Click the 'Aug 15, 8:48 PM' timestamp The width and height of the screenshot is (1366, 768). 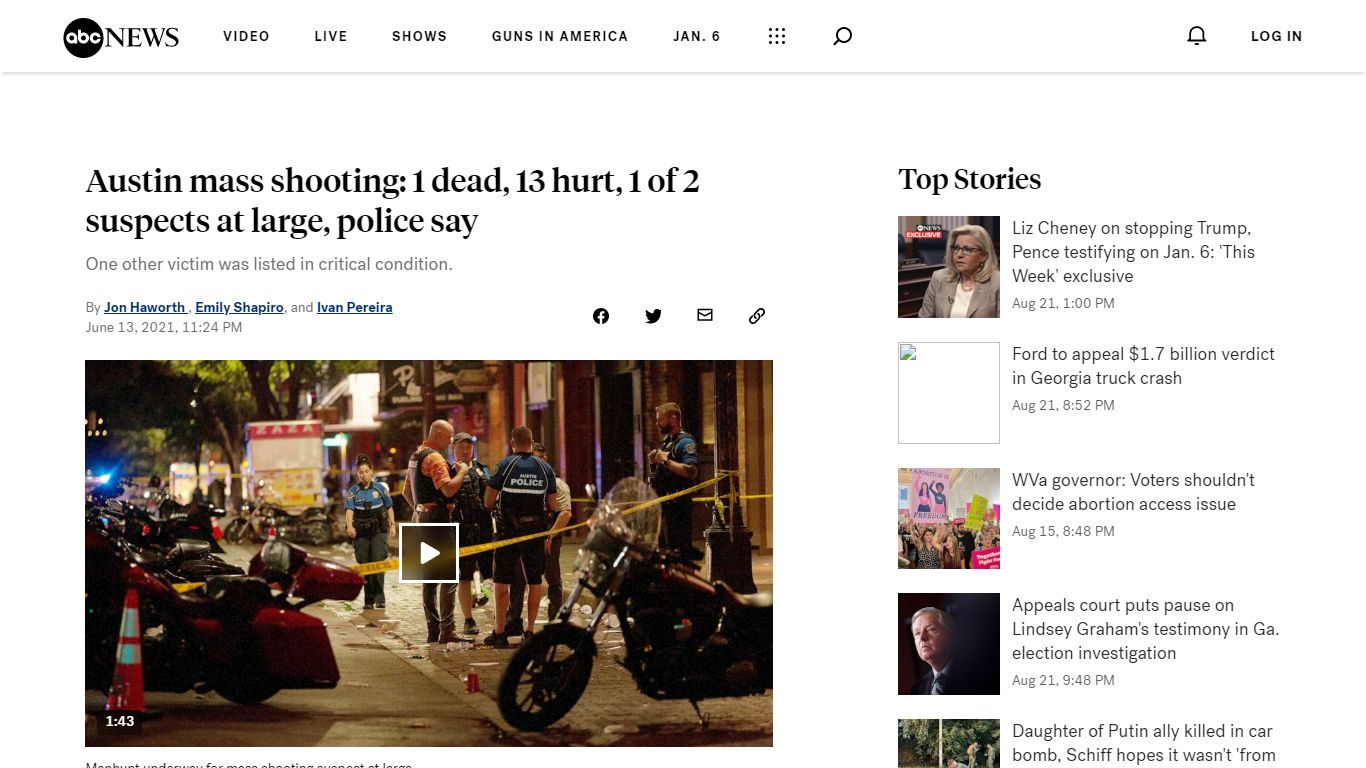[1063, 531]
